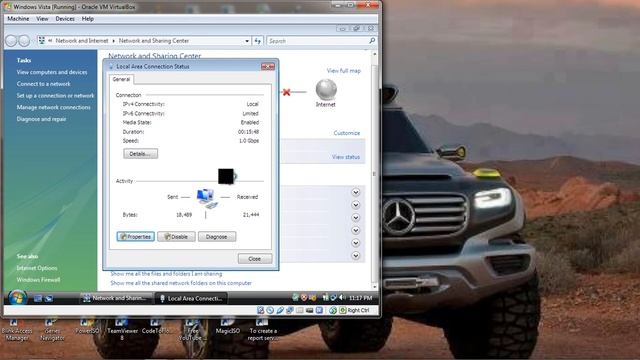Click View computers and devices task
Image resolution: width=640 pixels, height=360 pixels.
52,72
